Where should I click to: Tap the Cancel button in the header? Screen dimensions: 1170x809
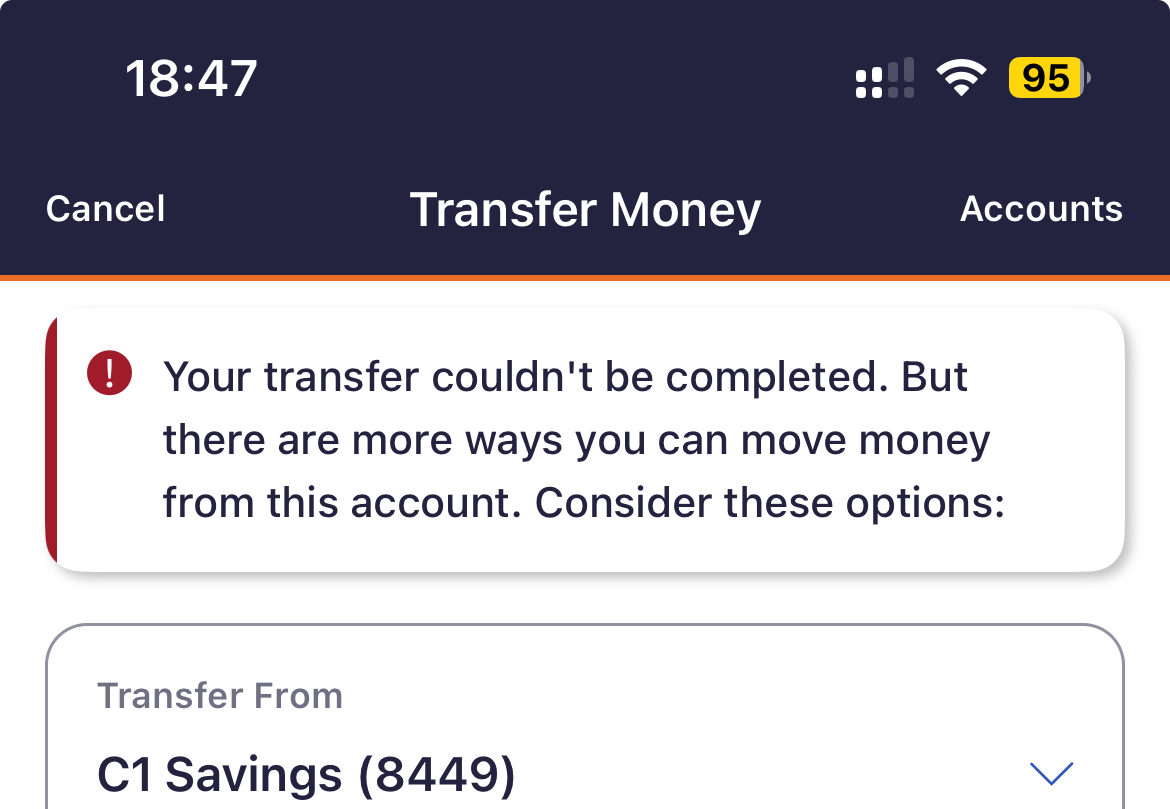tap(105, 209)
